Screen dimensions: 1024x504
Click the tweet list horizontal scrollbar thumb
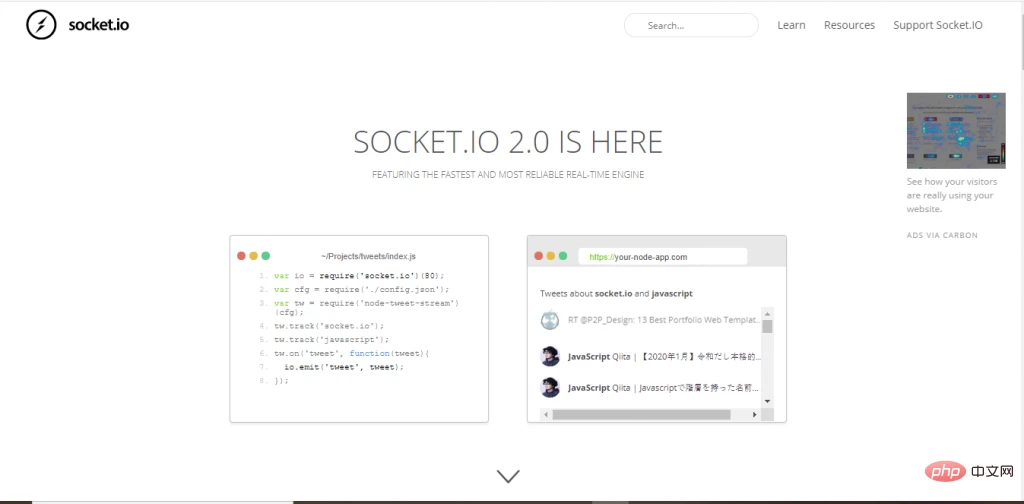click(x=640, y=414)
